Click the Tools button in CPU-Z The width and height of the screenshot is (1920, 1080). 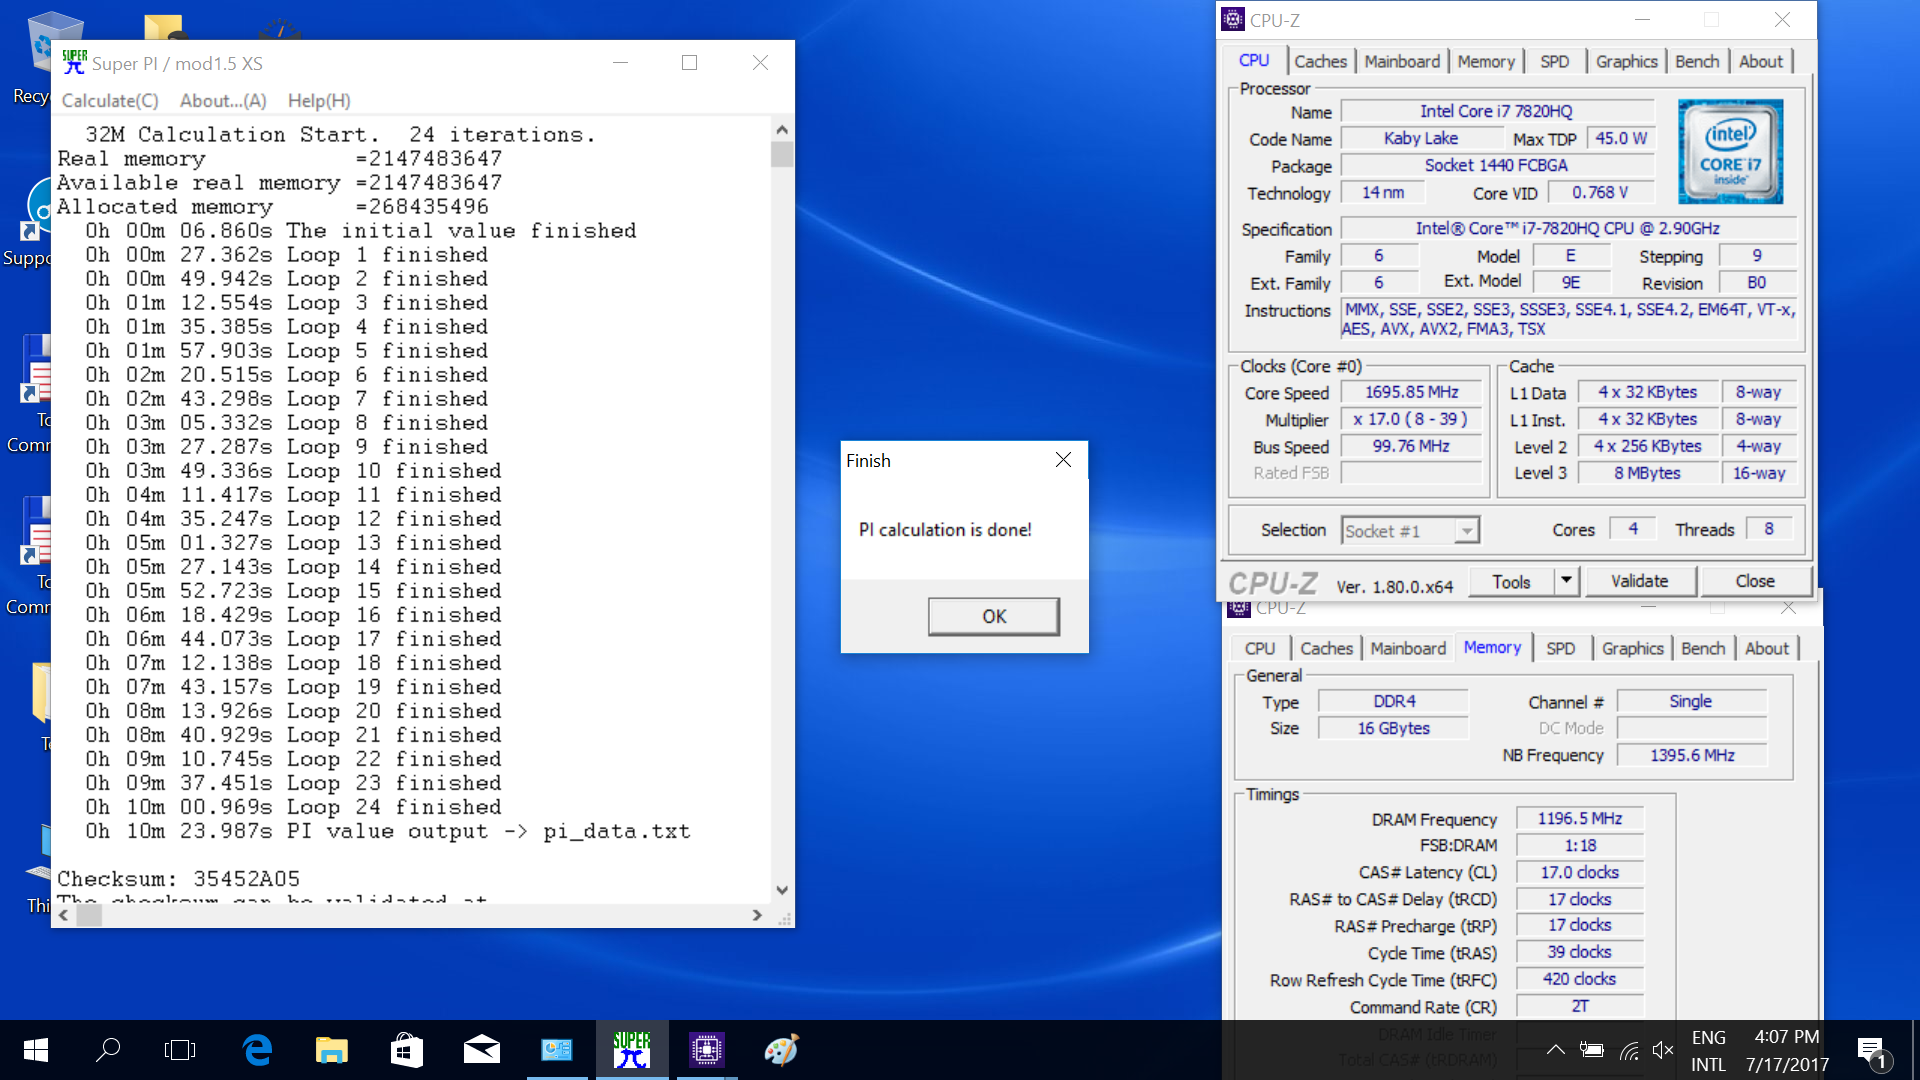[x=1511, y=581]
